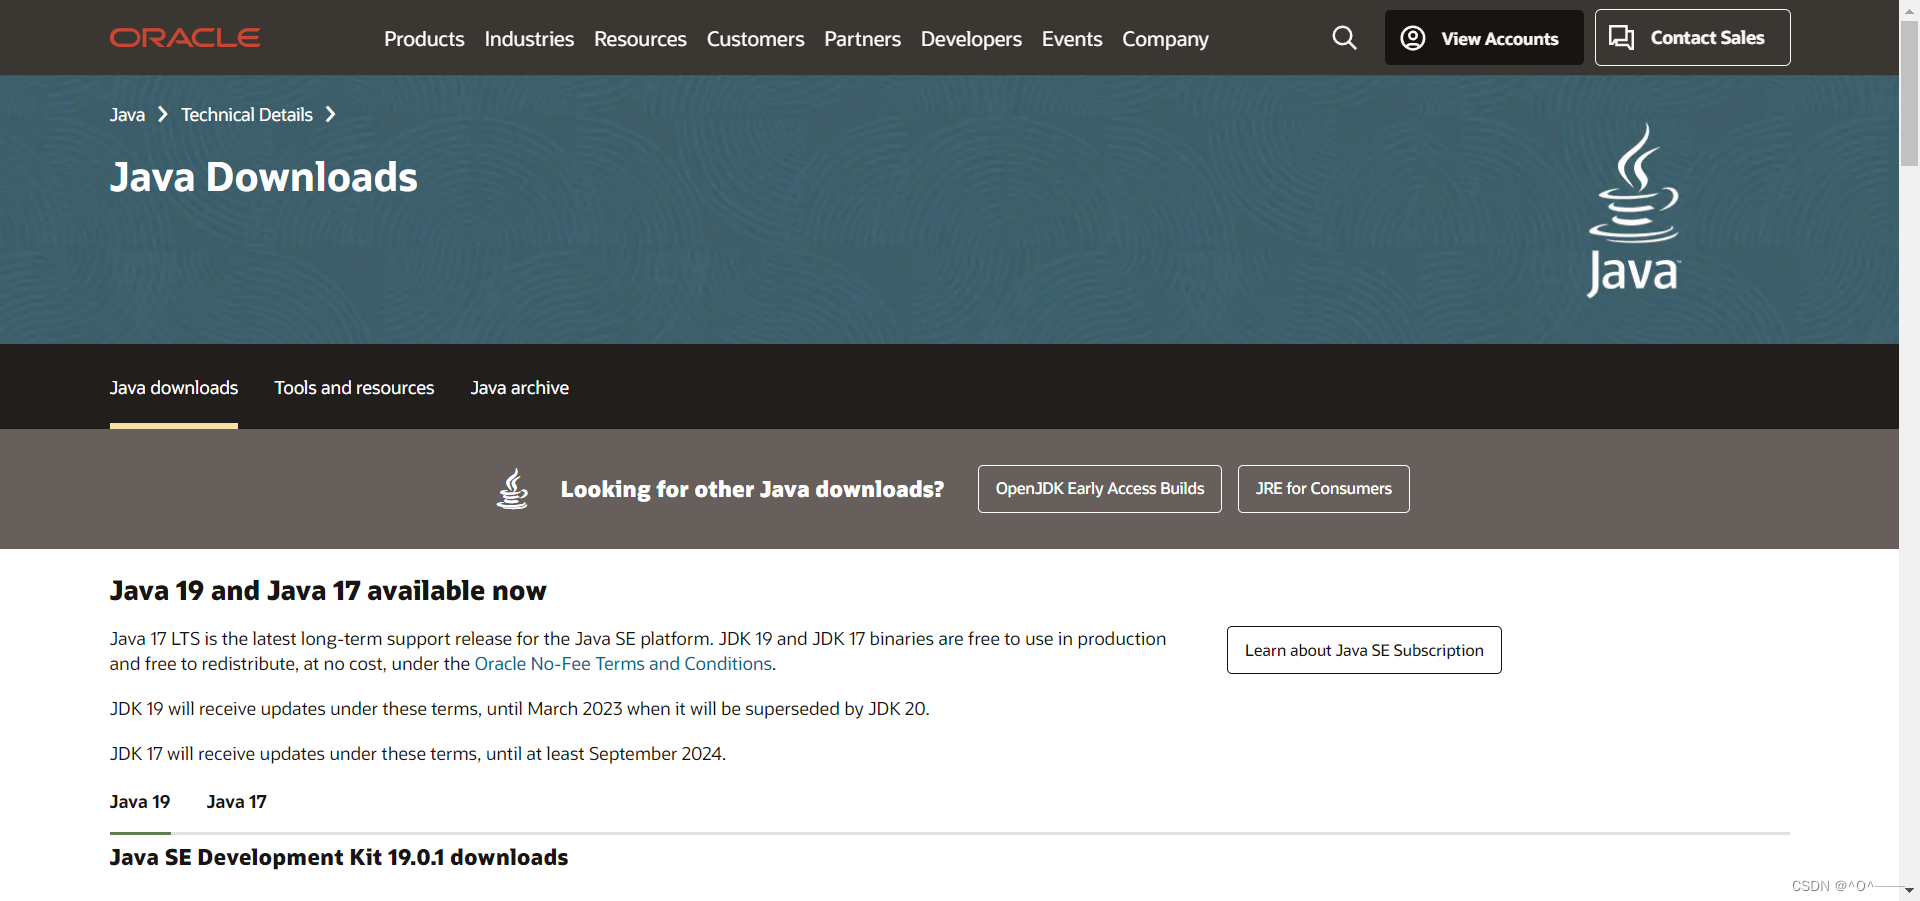Click 'Java SE Development Kit 19.0.1 downloads' heading

point(339,858)
